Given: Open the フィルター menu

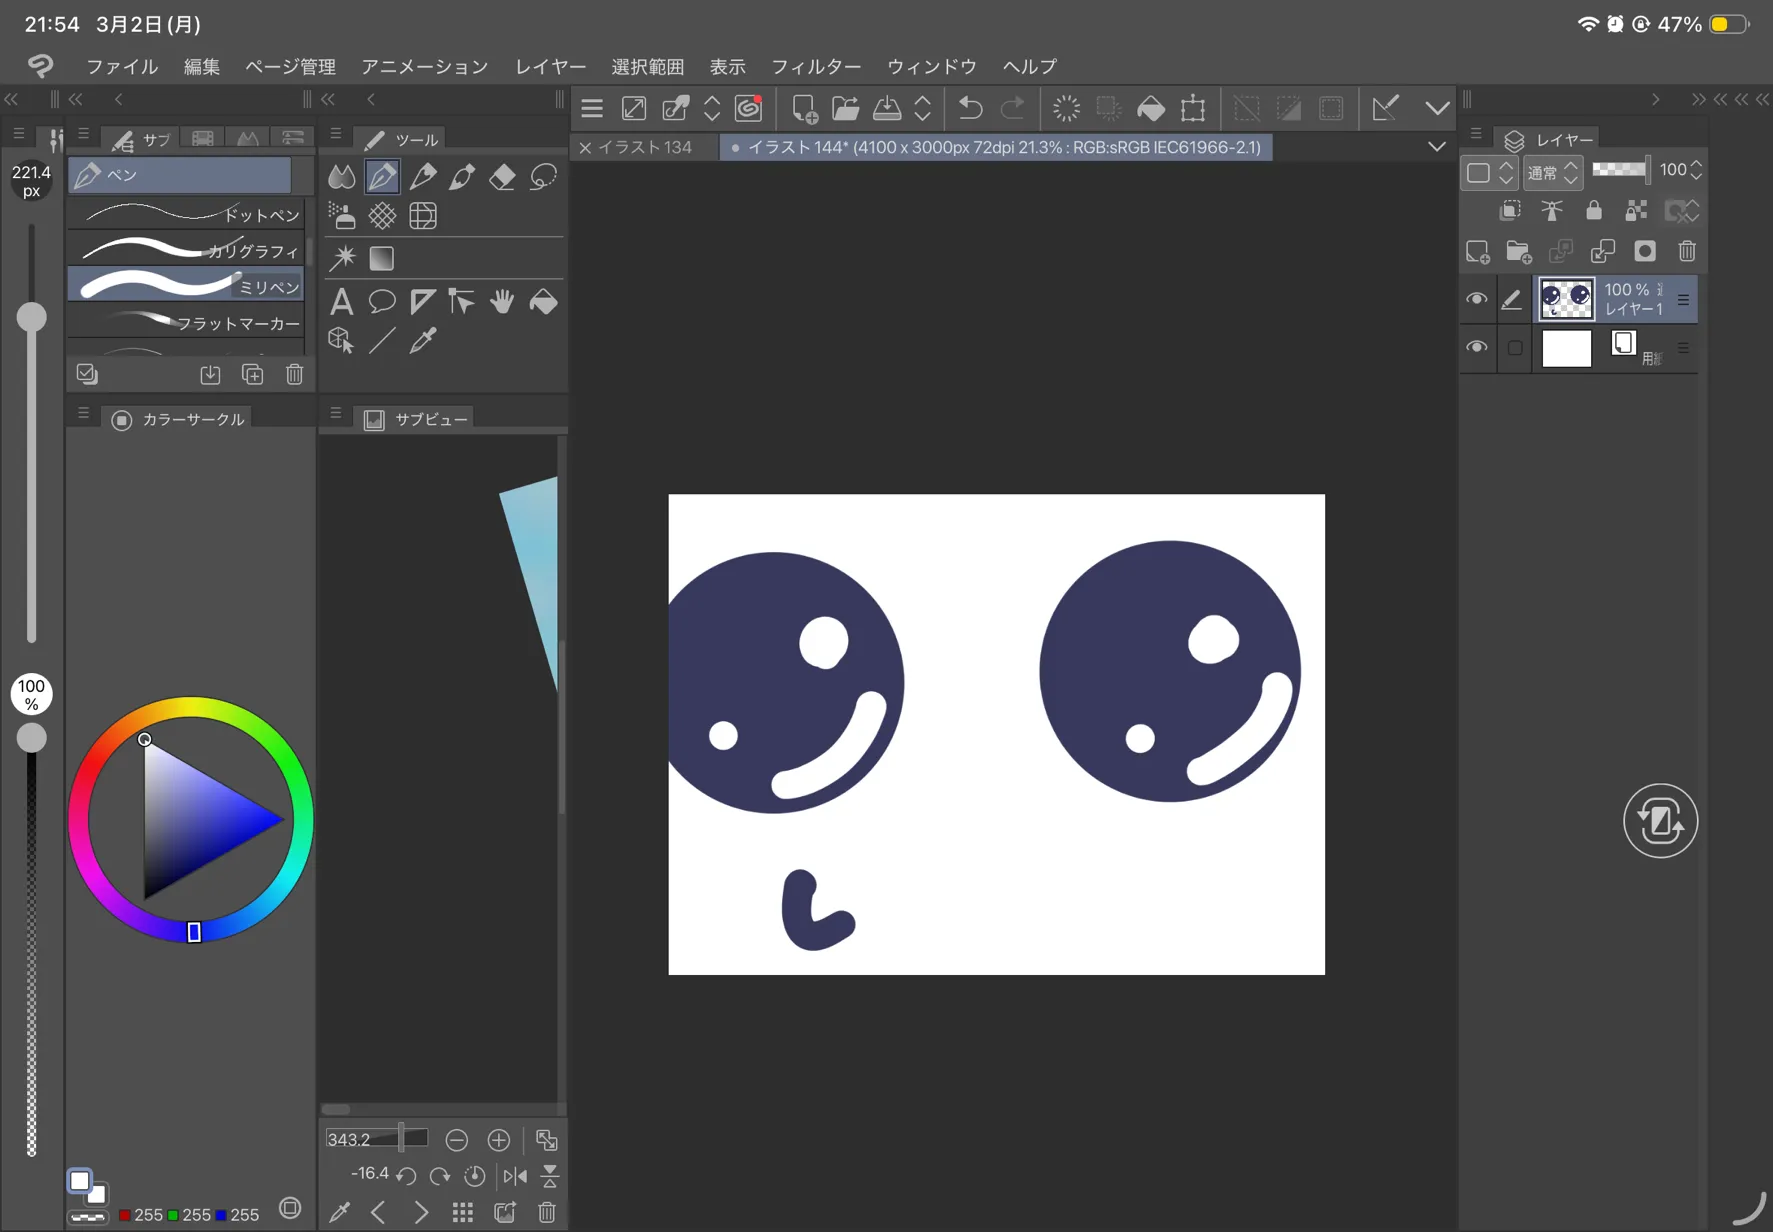Looking at the screenshot, I should coord(815,66).
